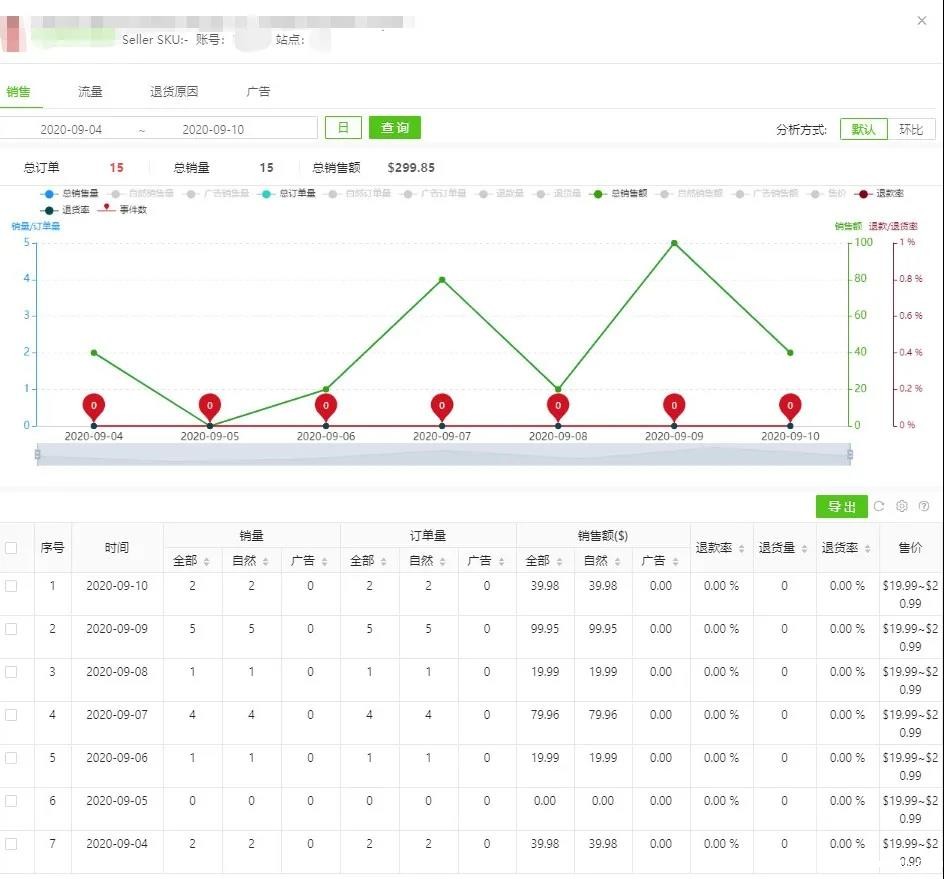Toggle 总销售额 legend series
This screenshot has width=944, height=879.
620,193
